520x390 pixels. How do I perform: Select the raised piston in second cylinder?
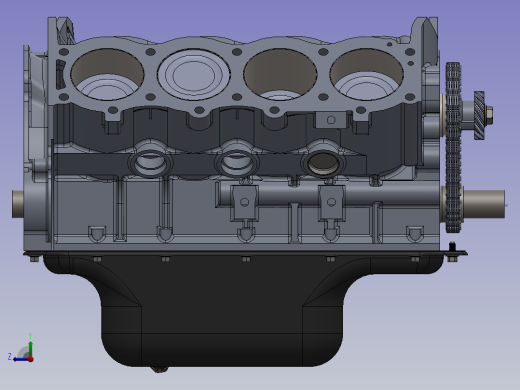[x=194, y=74]
